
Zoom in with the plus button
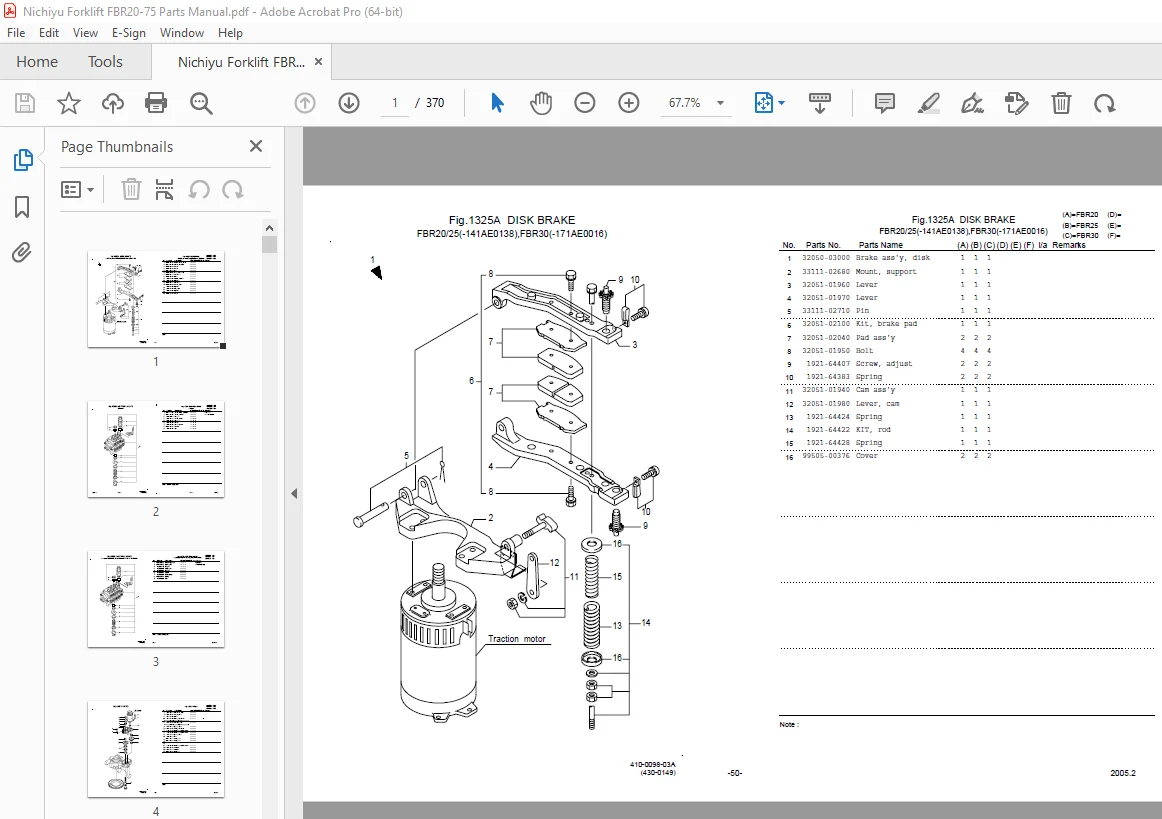(628, 103)
